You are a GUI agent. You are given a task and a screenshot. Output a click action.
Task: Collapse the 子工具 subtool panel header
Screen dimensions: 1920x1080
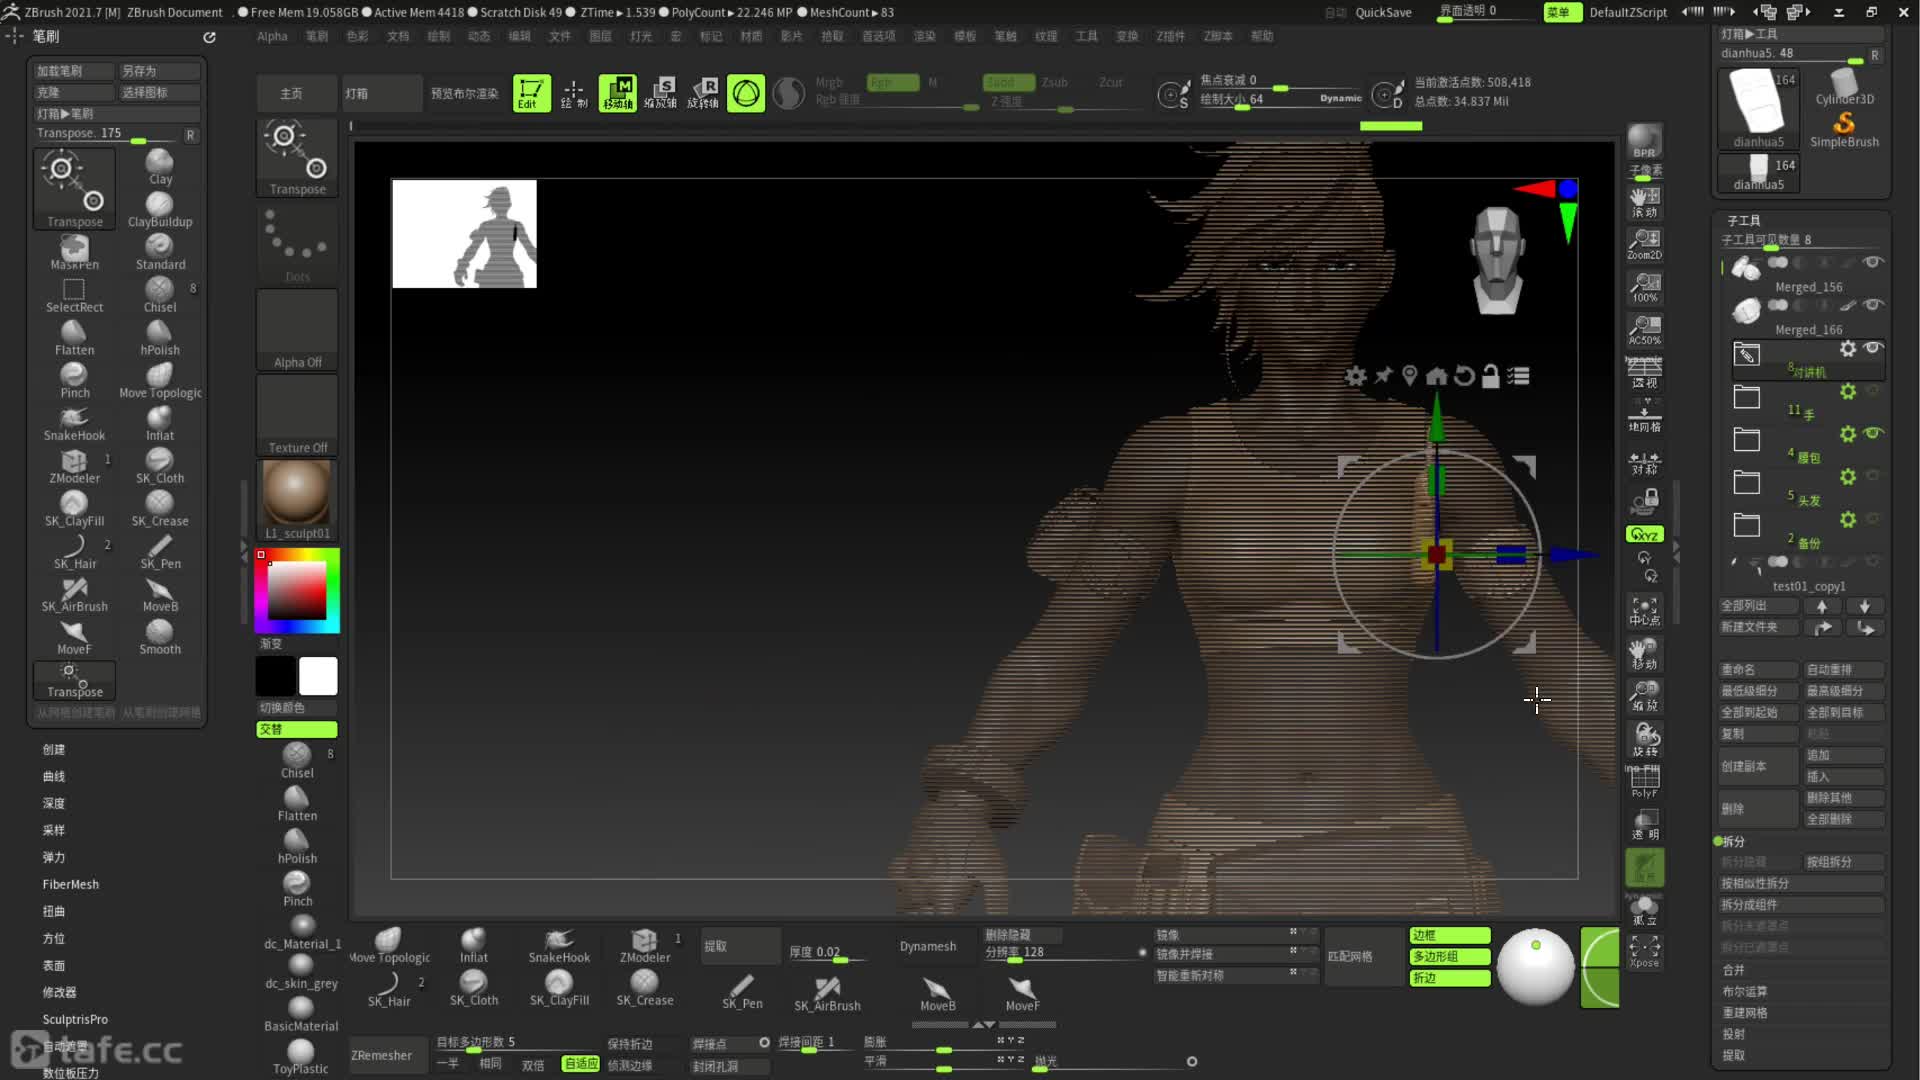click(1744, 221)
